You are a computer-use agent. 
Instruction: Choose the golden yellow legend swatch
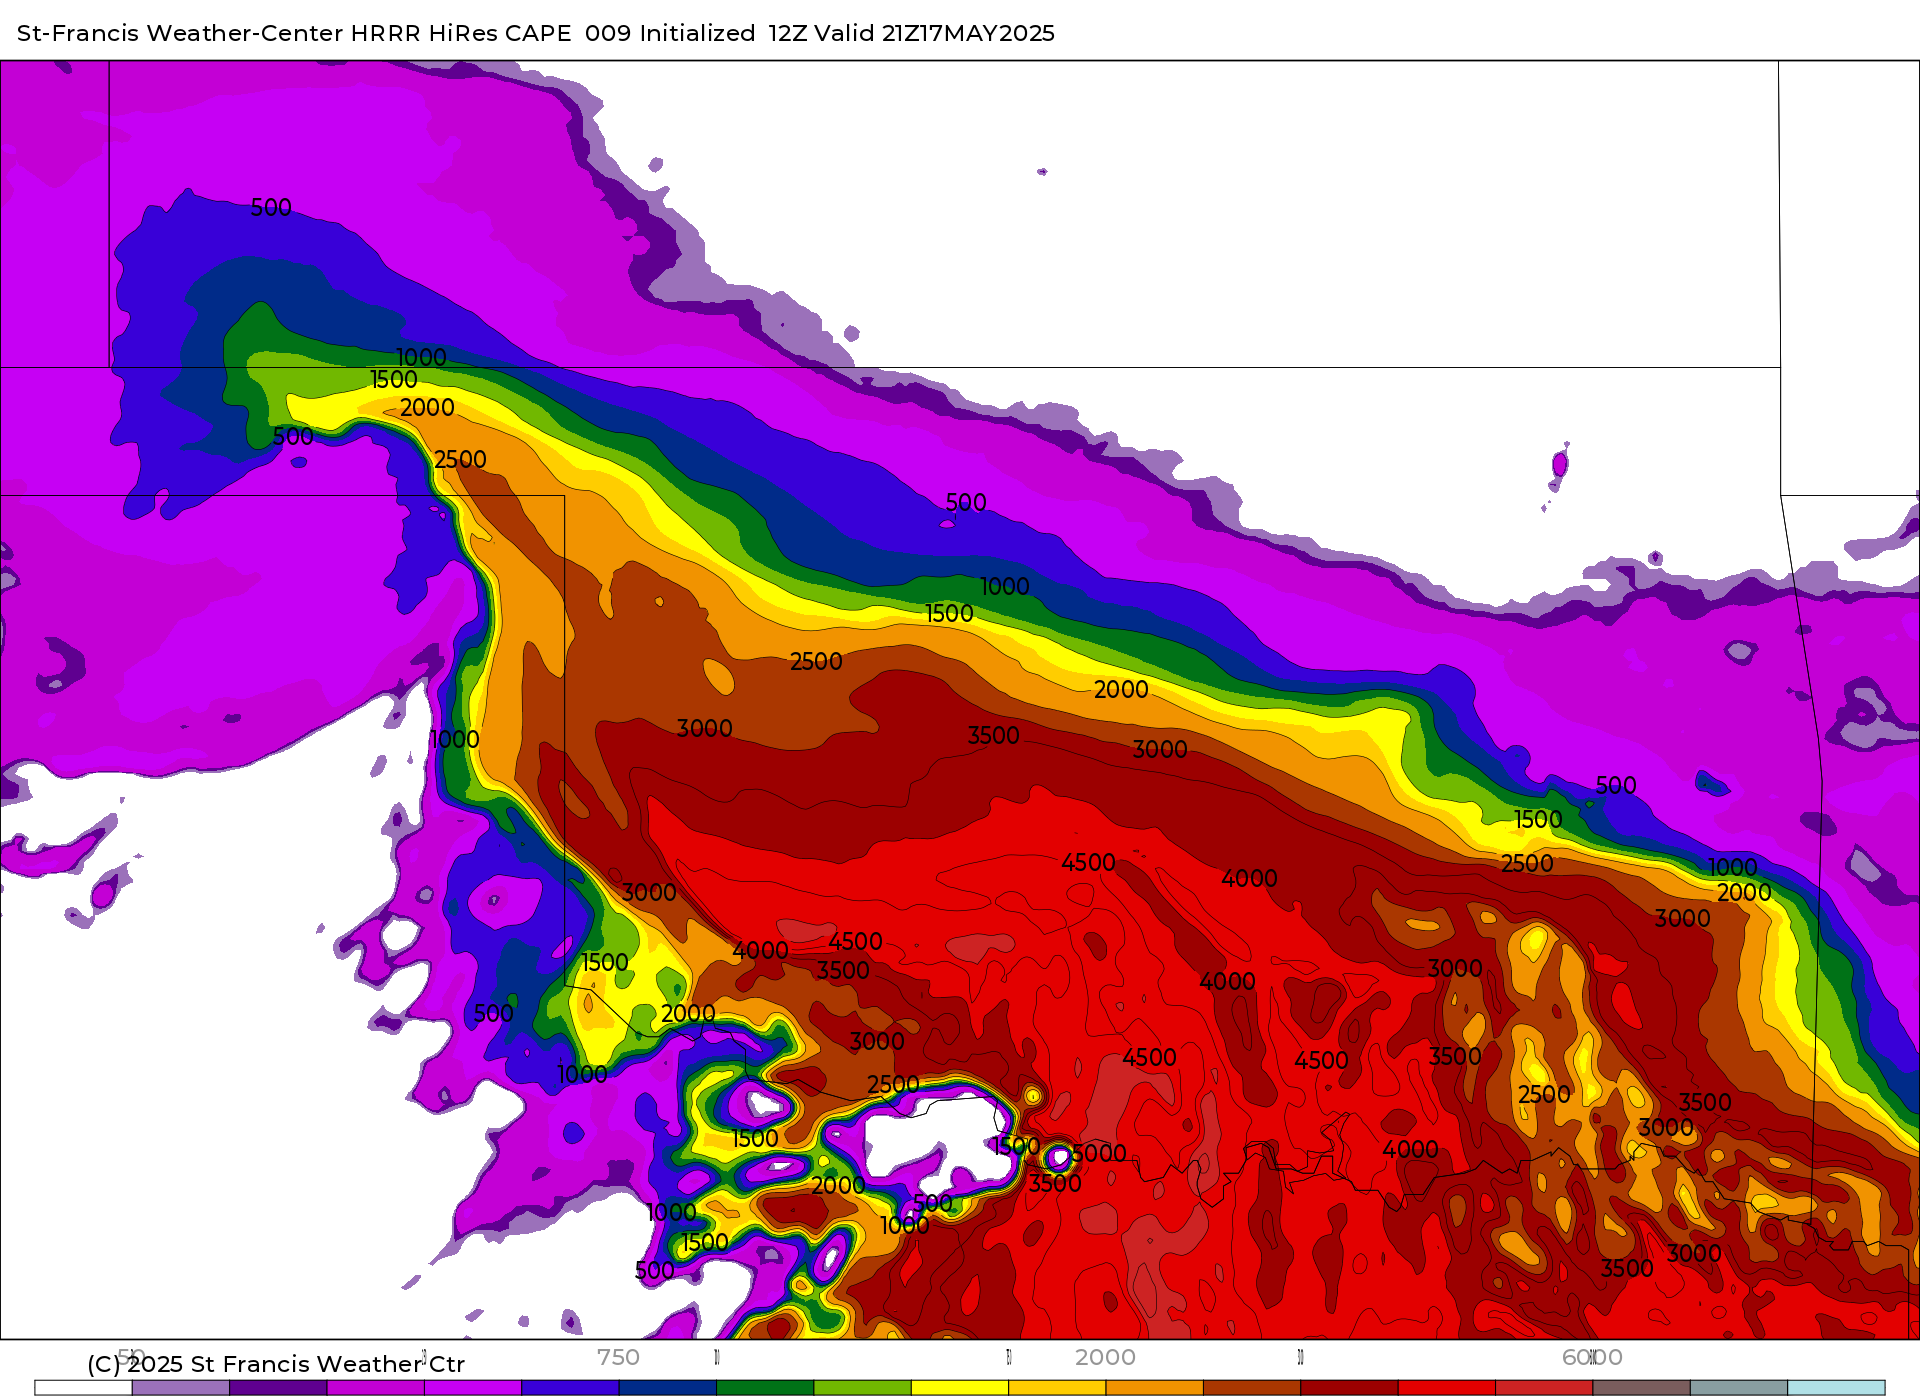(1057, 1388)
